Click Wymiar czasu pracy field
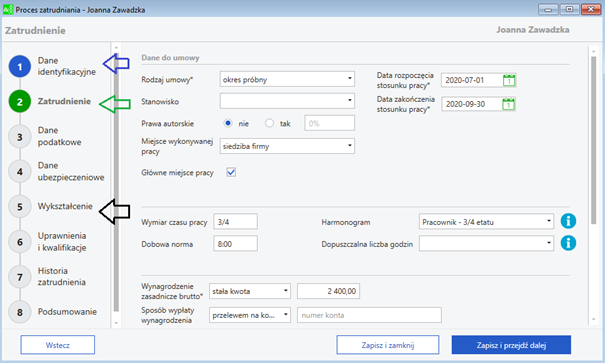Screen dimensions: 605x363 tap(235, 222)
